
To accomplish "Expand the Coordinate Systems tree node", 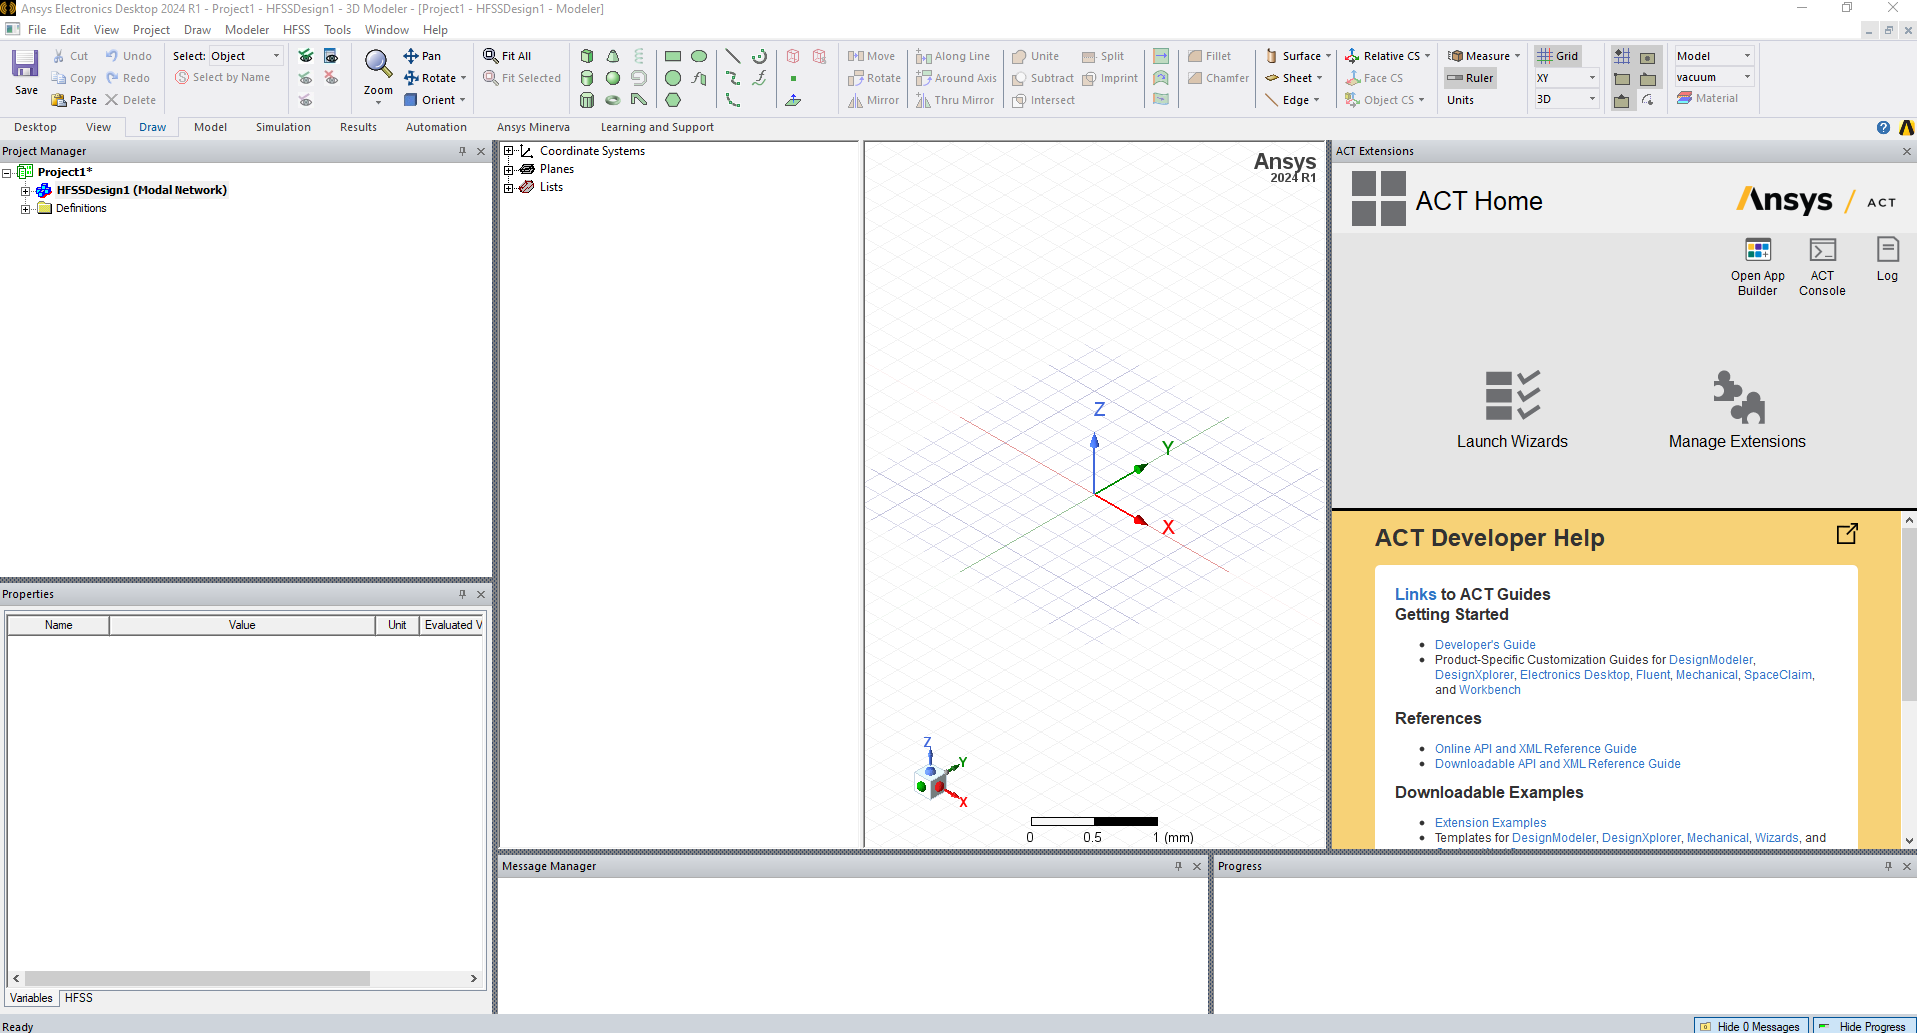I will coord(509,151).
